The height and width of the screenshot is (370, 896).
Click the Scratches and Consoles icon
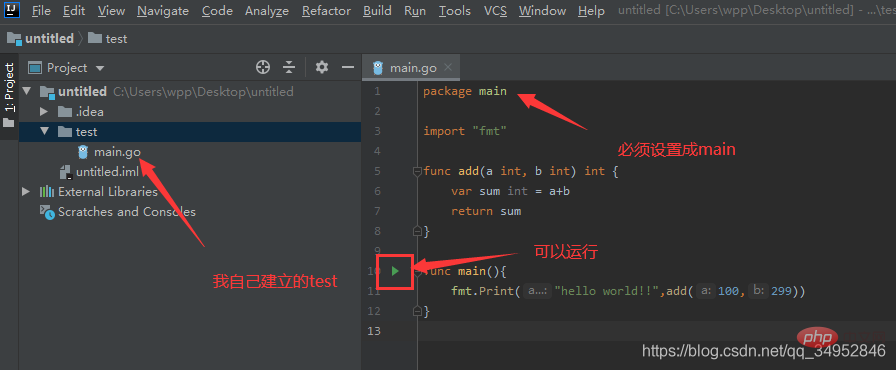tap(46, 212)
